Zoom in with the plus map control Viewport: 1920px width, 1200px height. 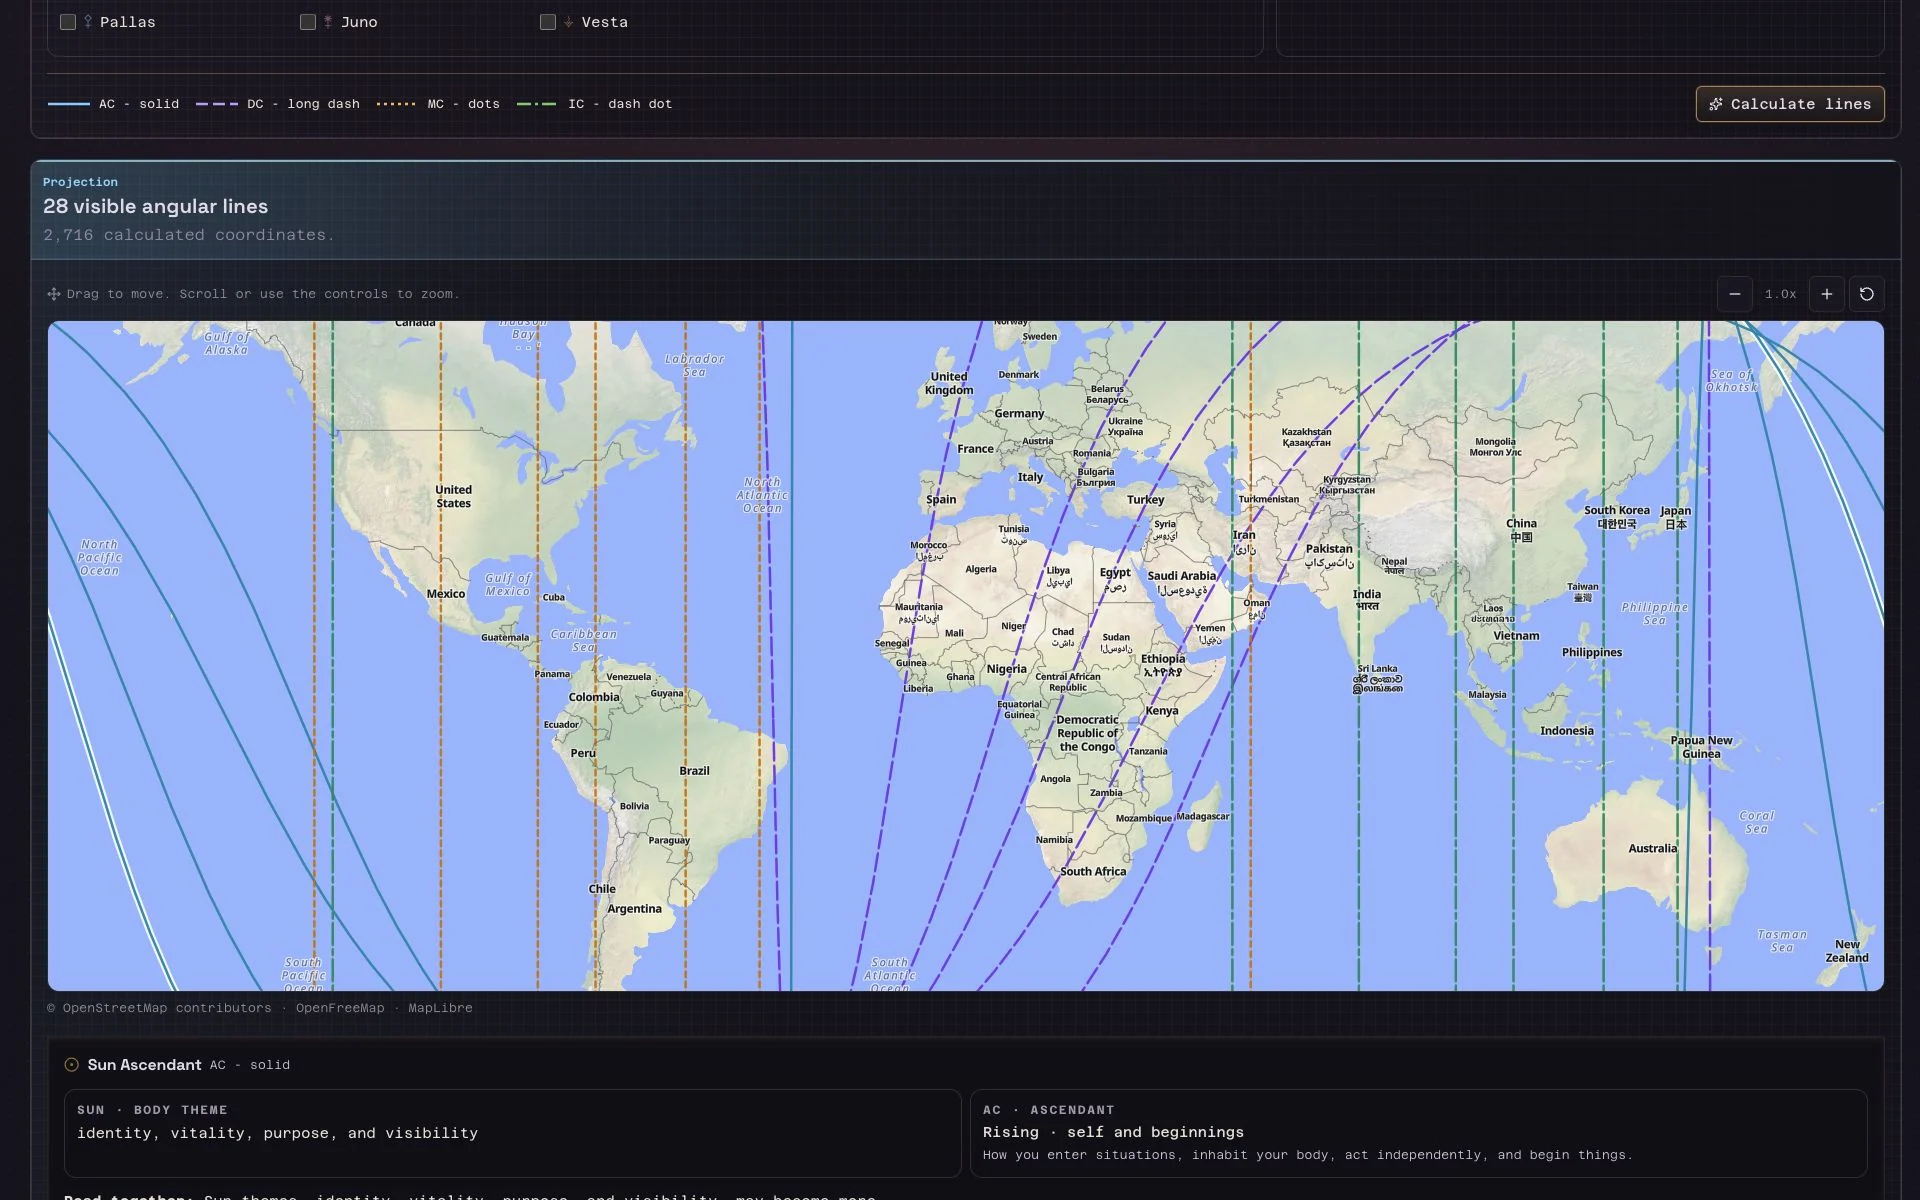point(1827,294)
